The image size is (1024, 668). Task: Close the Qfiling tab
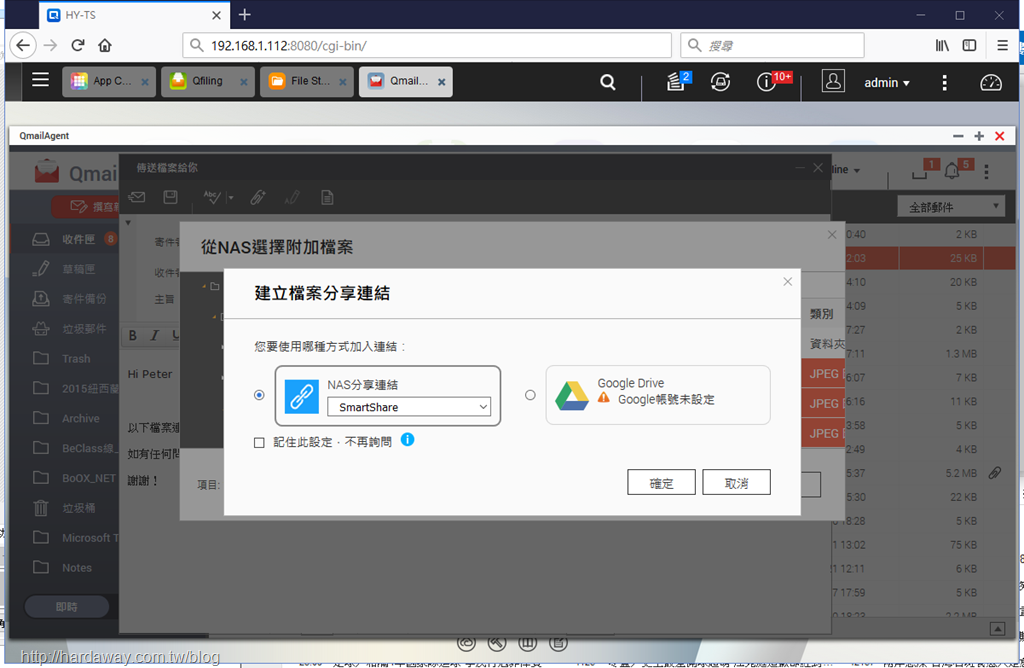pyautogui.click(x=244, y=82)
